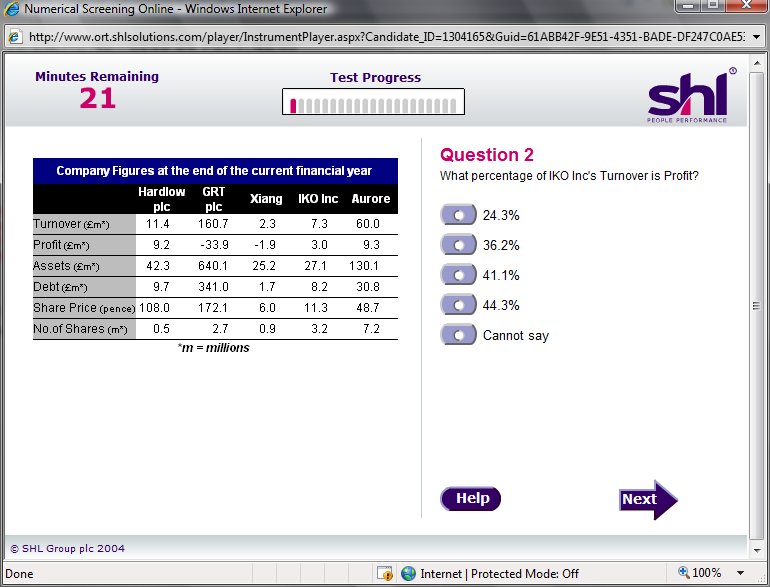Image resolution: width=770 pixels, height=587 pixels.
Task: Pick the 44.3% answer option
Action: point(459,305)
